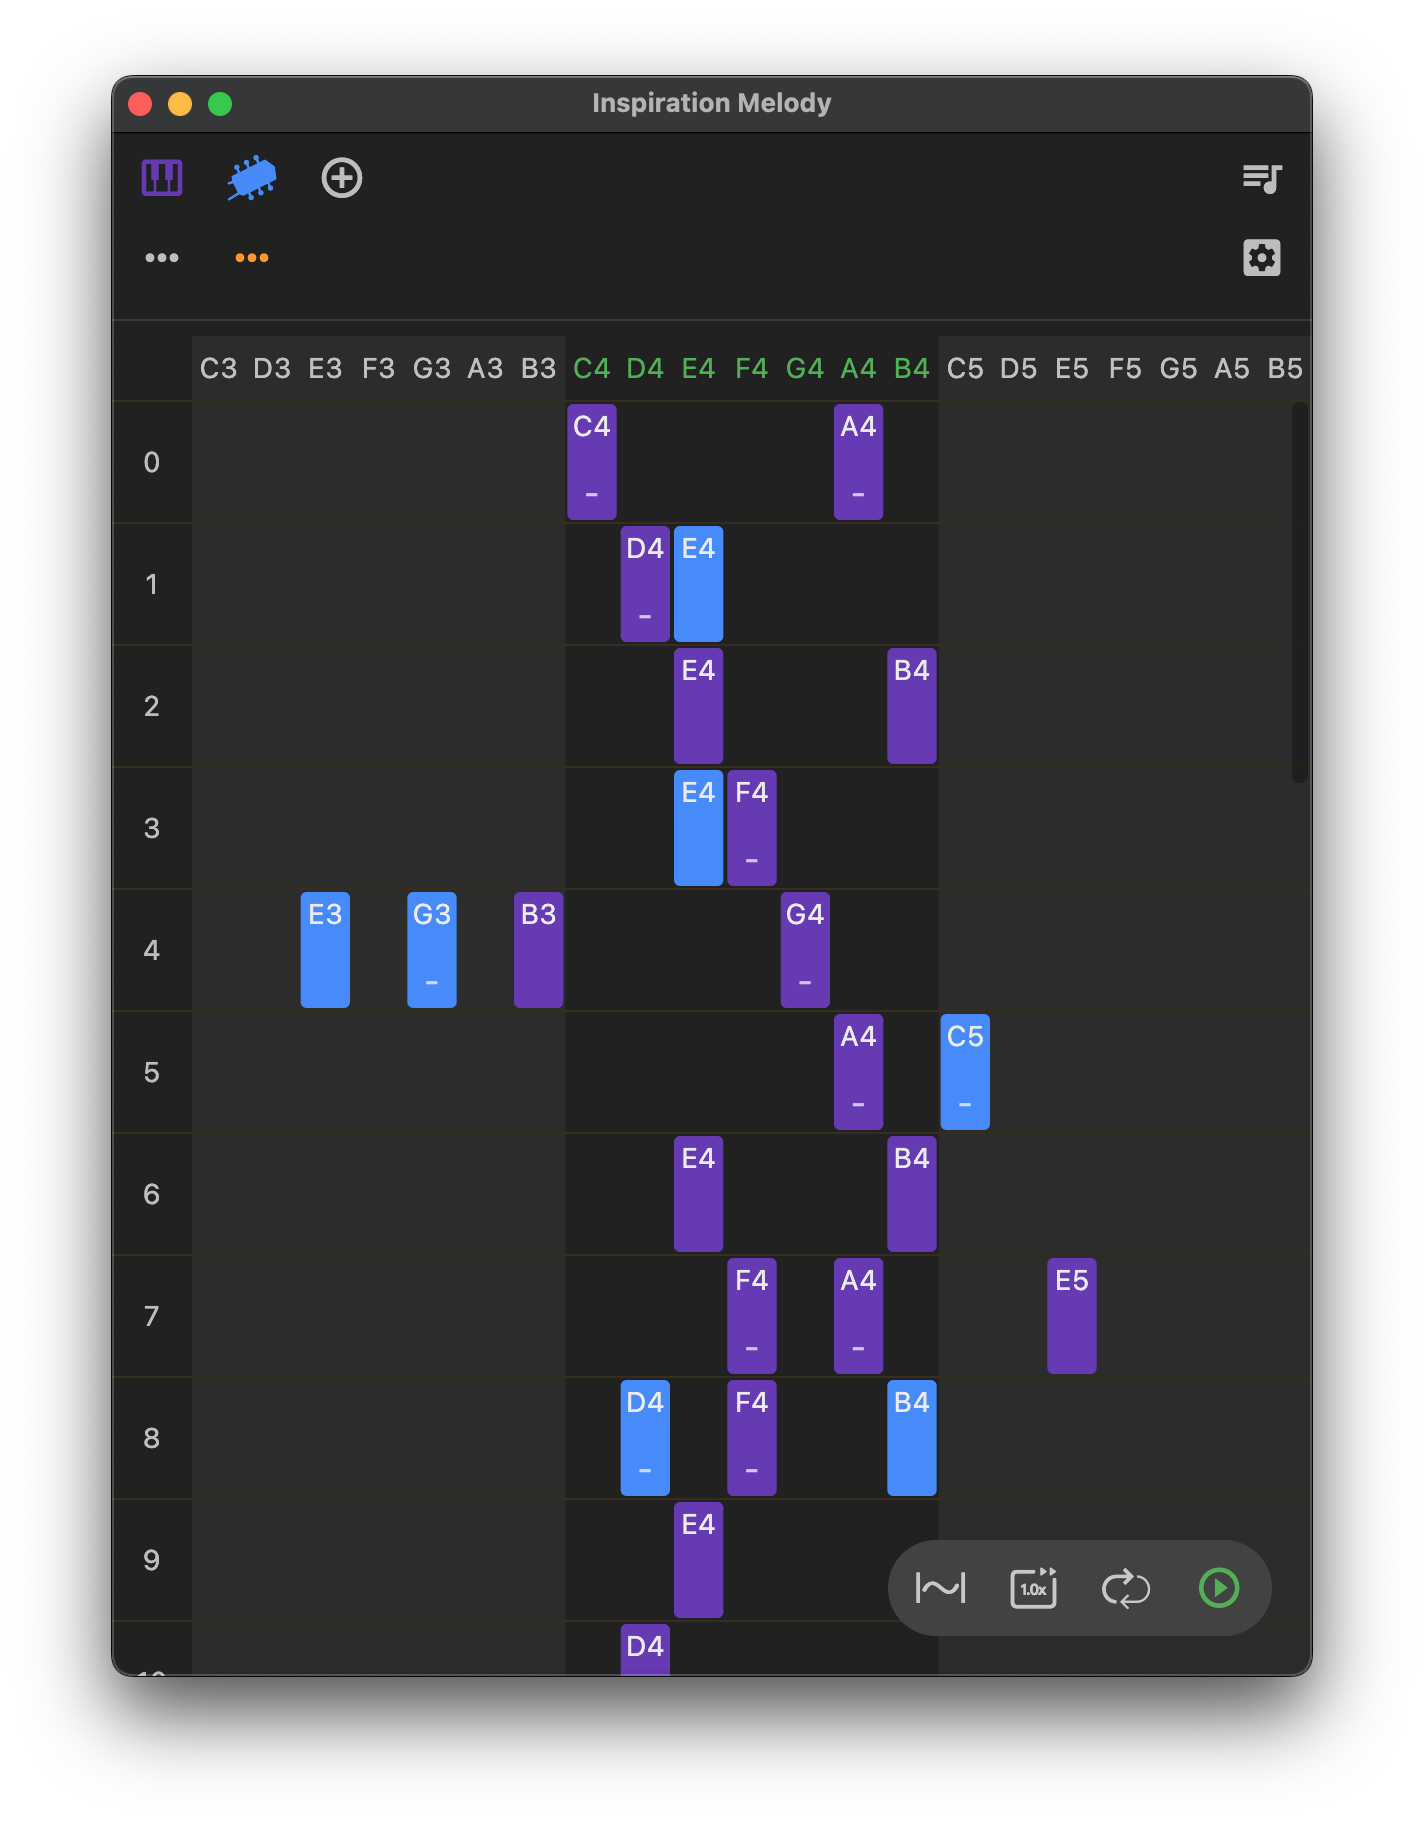Click the waveform curve icon

(941, 1588)
